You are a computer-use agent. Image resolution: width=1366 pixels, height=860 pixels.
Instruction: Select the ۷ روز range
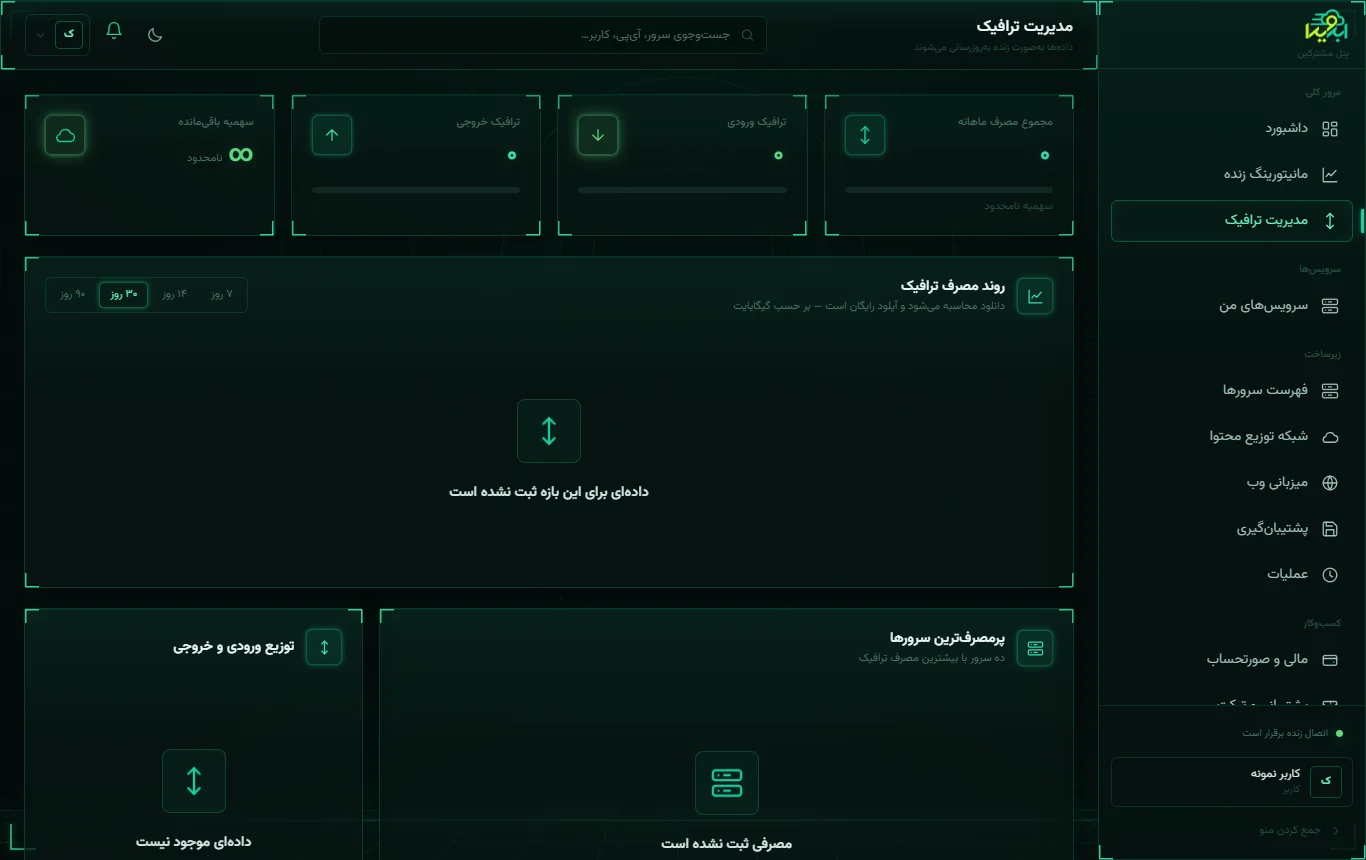pyautogui.click(x=222, y=295)
